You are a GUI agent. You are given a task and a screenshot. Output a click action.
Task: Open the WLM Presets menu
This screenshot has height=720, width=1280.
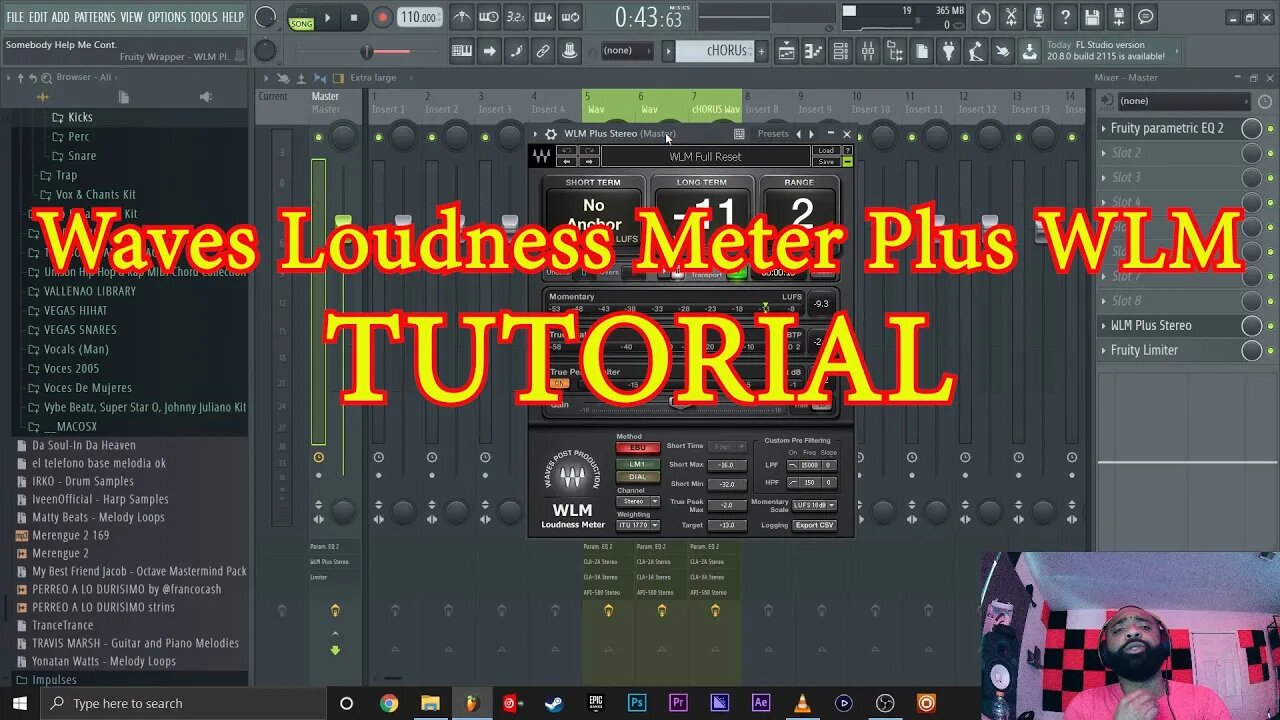[773, 134]
